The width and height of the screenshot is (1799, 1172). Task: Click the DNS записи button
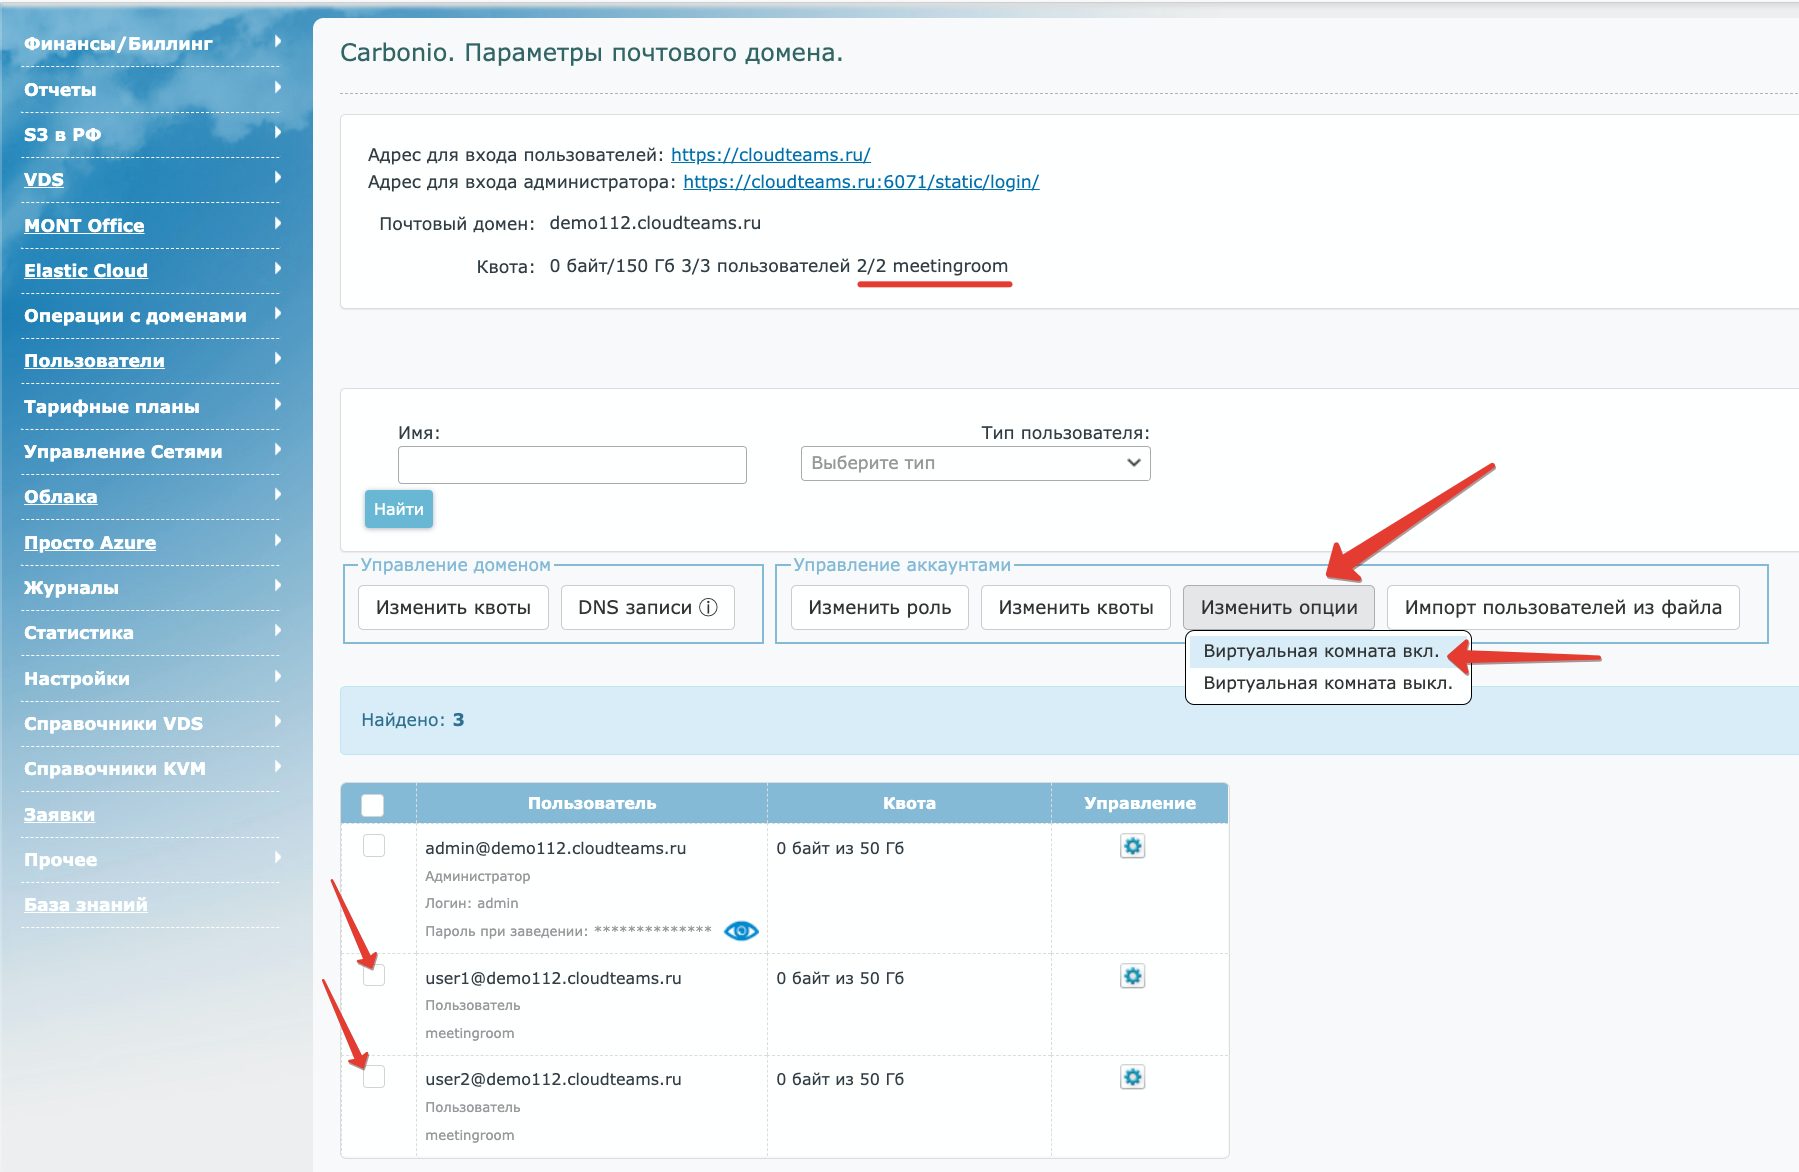tap(647, 608)
